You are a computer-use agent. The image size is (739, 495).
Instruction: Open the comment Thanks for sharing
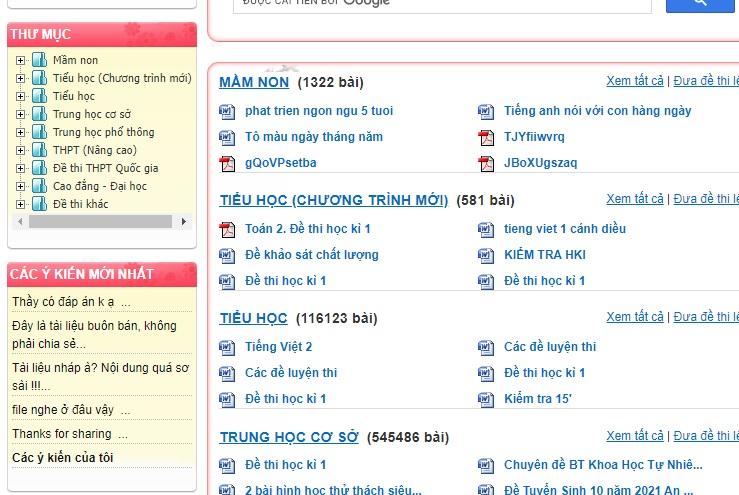[x=70, y=434]
